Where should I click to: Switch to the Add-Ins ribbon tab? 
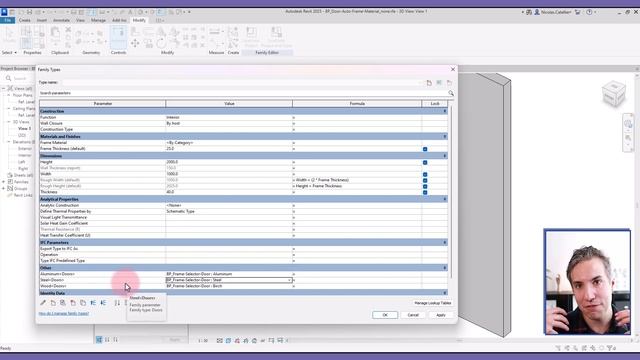coord(119,20)
